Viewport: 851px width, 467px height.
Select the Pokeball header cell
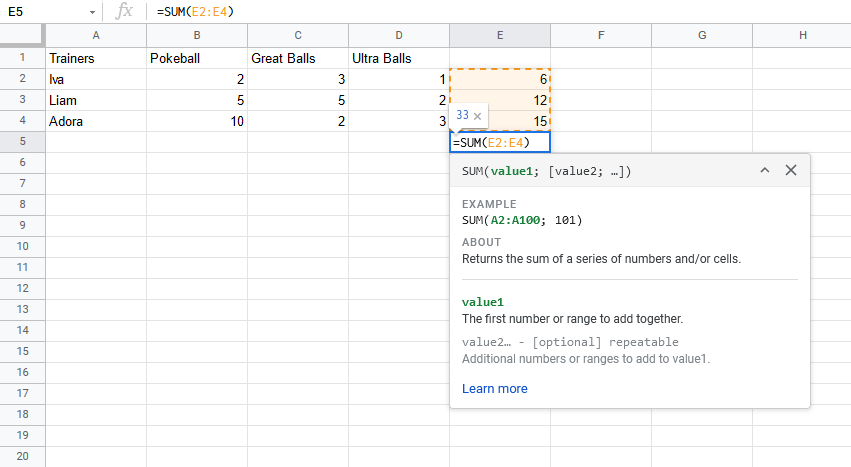197,58
